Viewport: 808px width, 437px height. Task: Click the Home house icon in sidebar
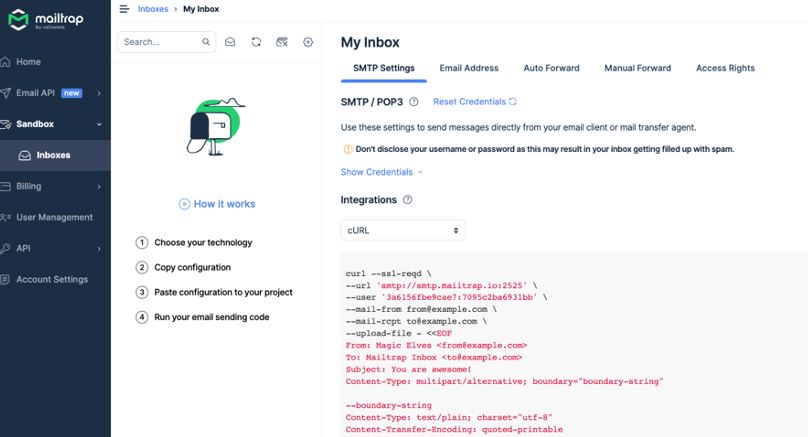(5, 62)
